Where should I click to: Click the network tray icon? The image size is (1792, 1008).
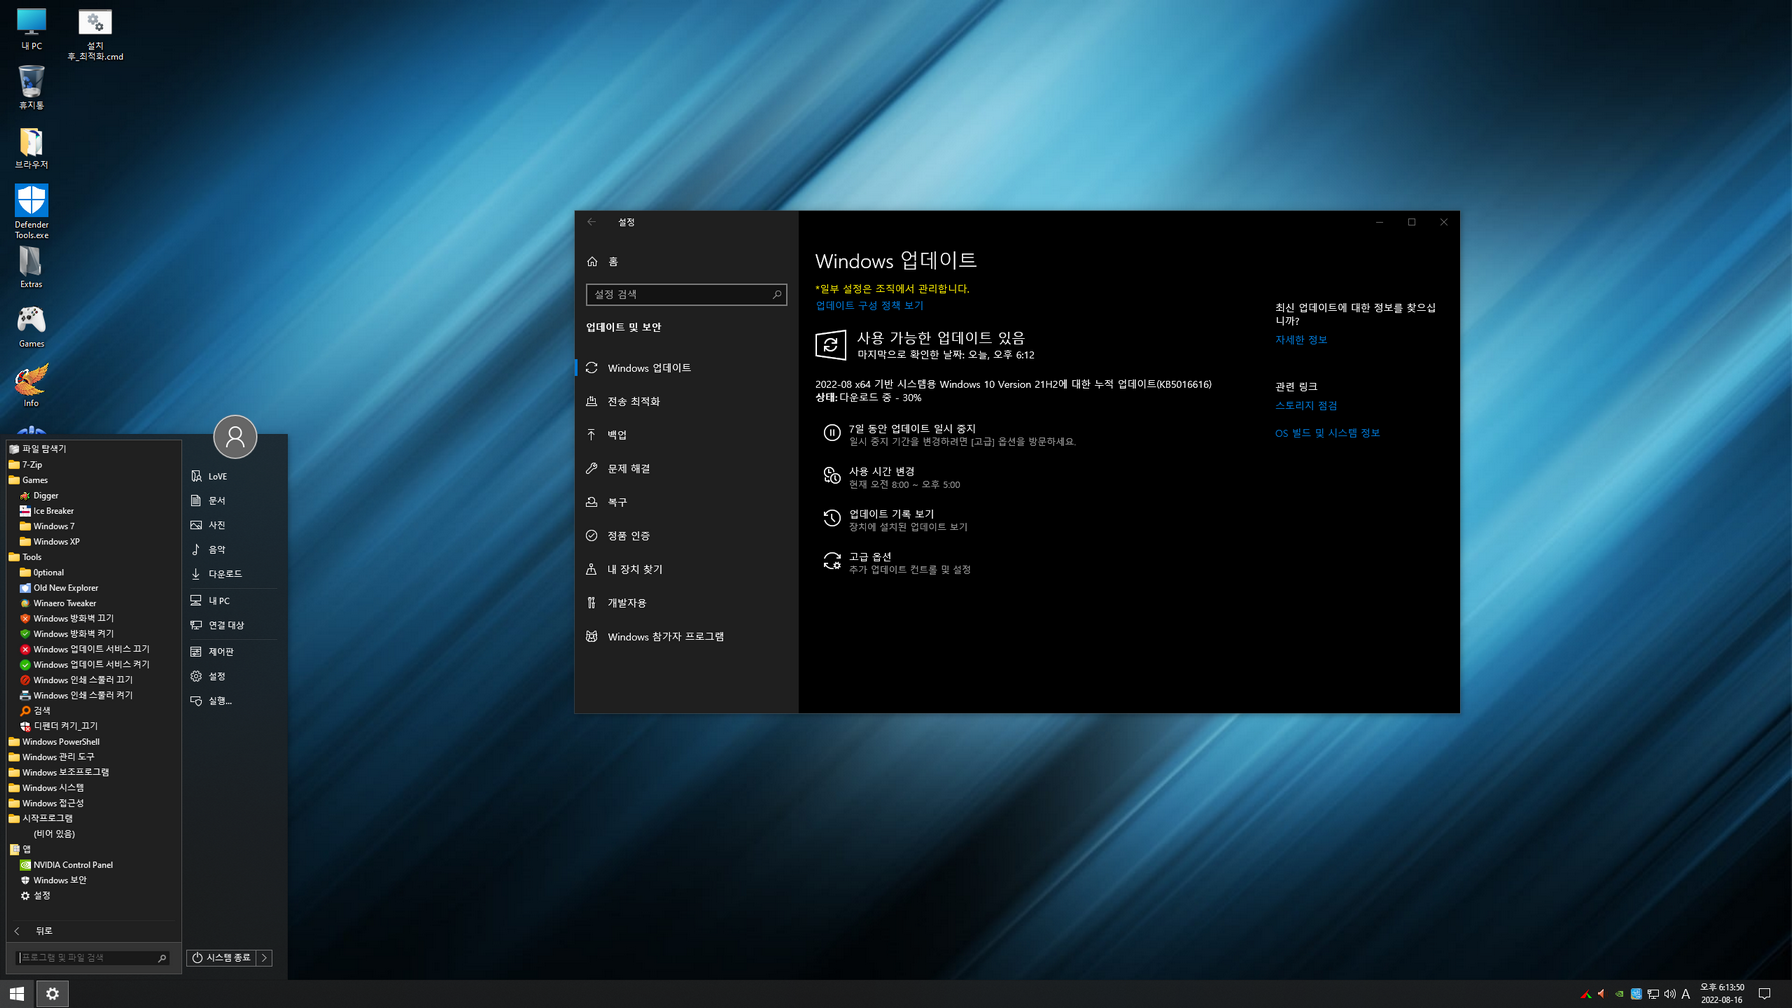pyautogui.click(x=1653, y=994)
